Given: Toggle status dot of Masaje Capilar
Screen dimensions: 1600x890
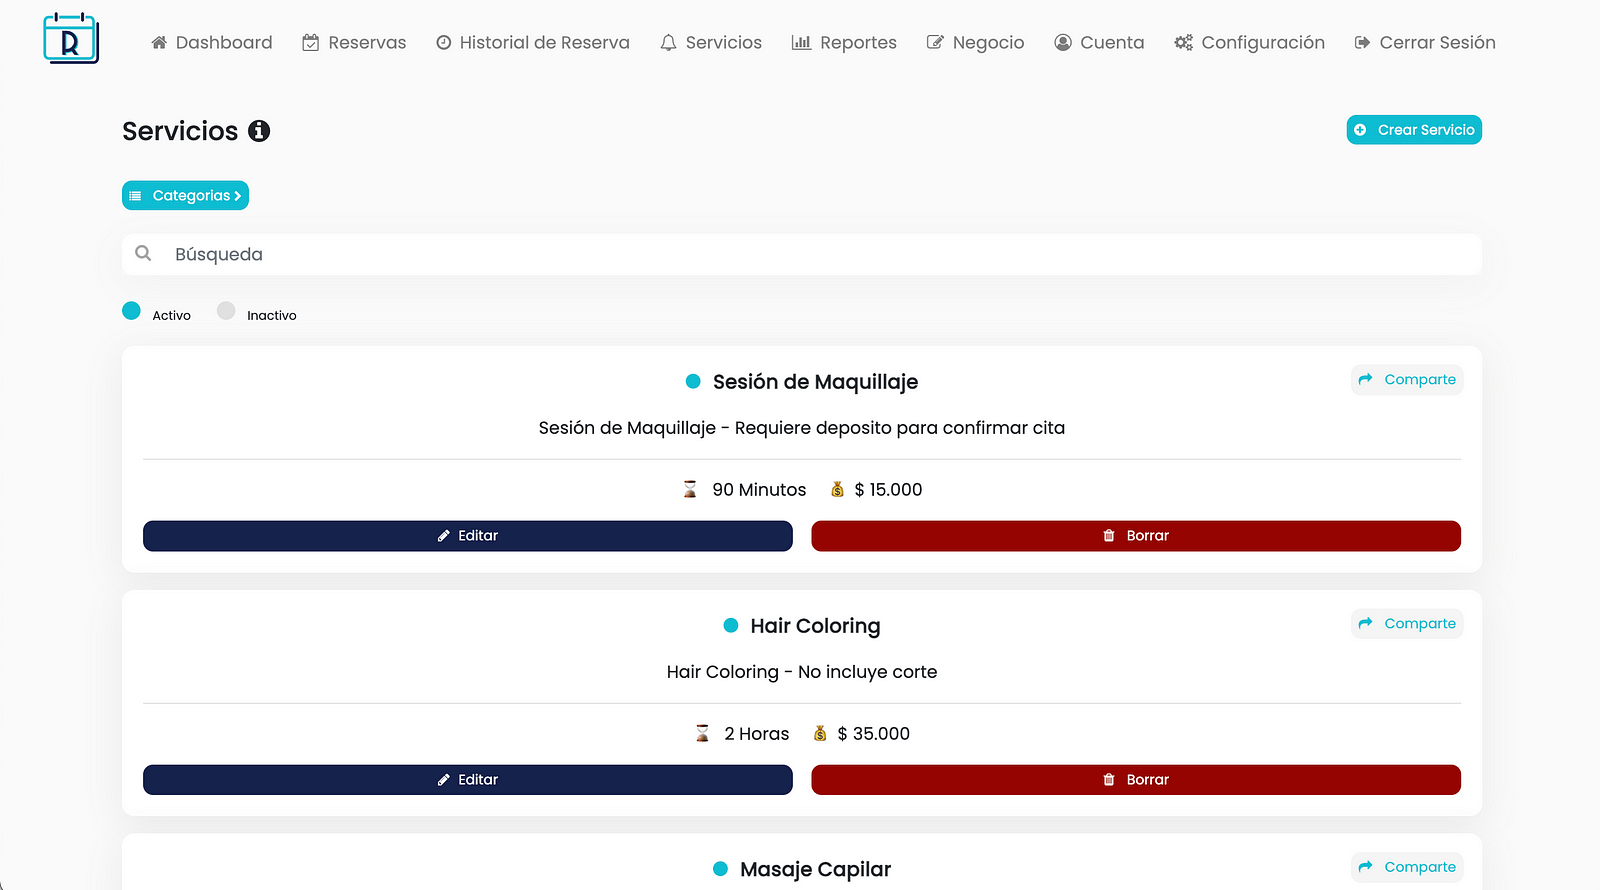Looking at the screenshot, I should (x=720, y=869).
